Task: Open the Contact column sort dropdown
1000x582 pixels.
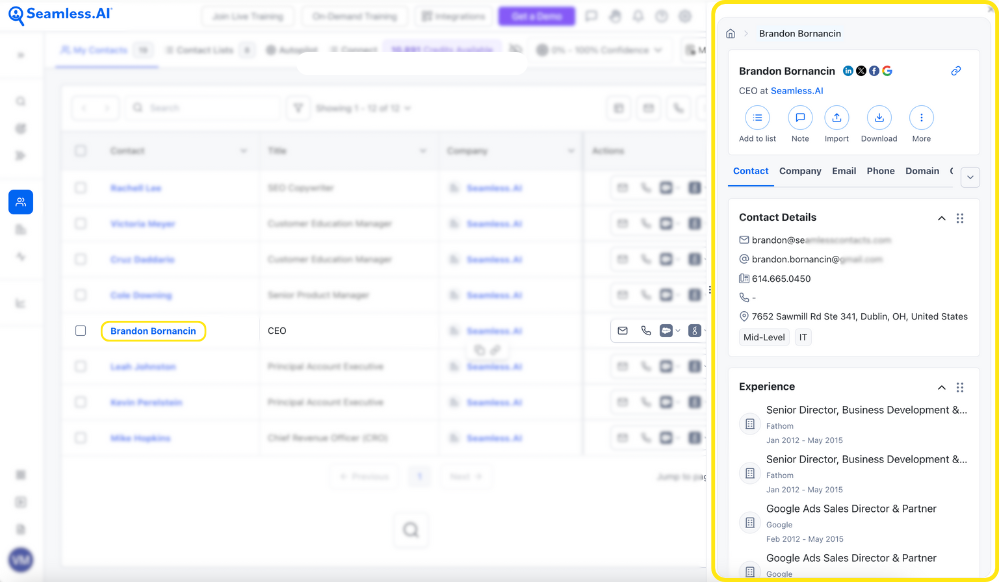Action: (x=243, y=151)
